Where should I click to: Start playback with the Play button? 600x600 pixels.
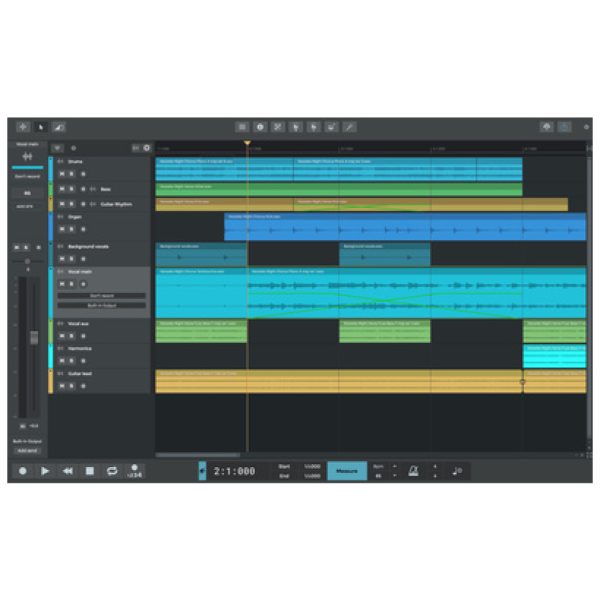(45, 471)
